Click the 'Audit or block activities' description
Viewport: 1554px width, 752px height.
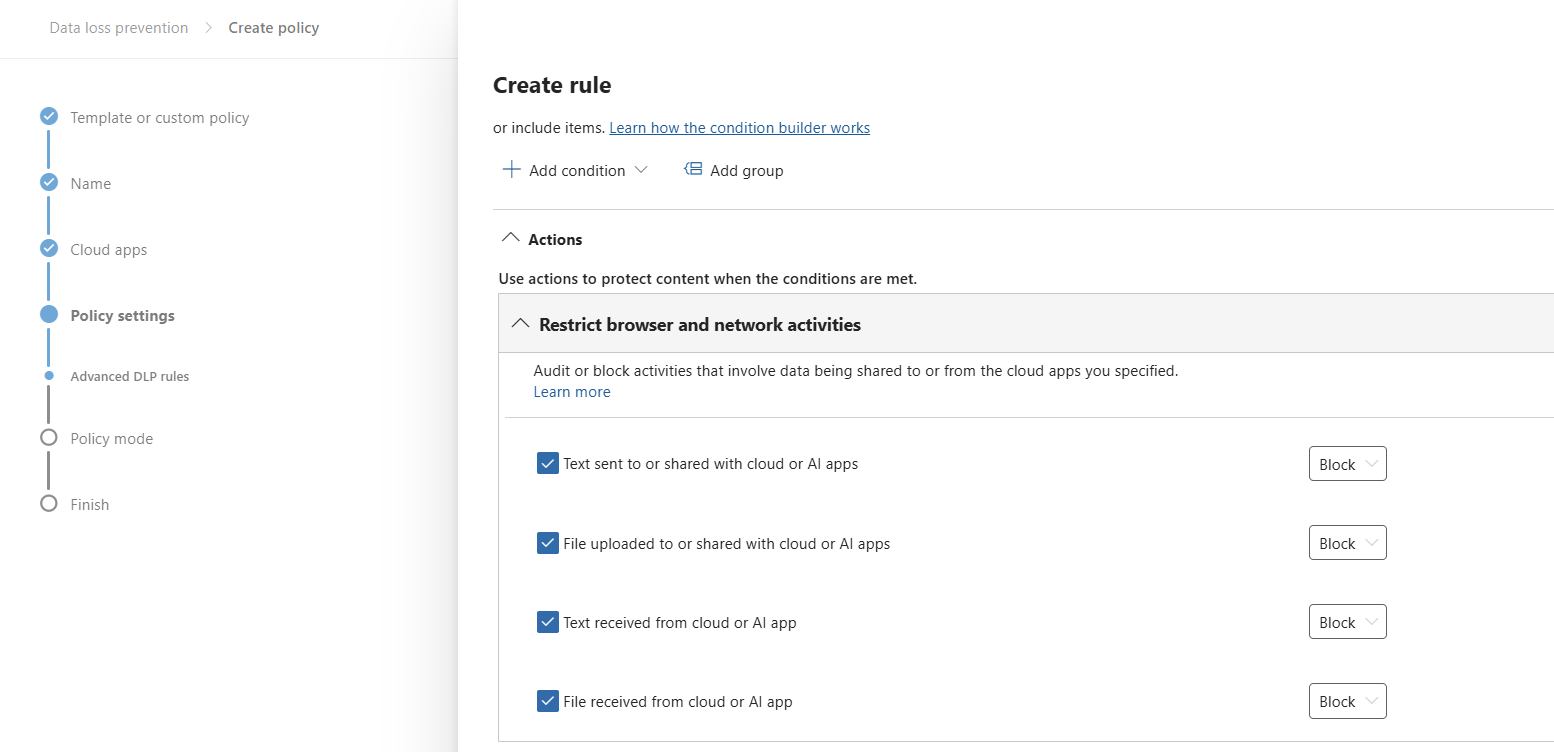pyautogui.click(x=856, y=370)
